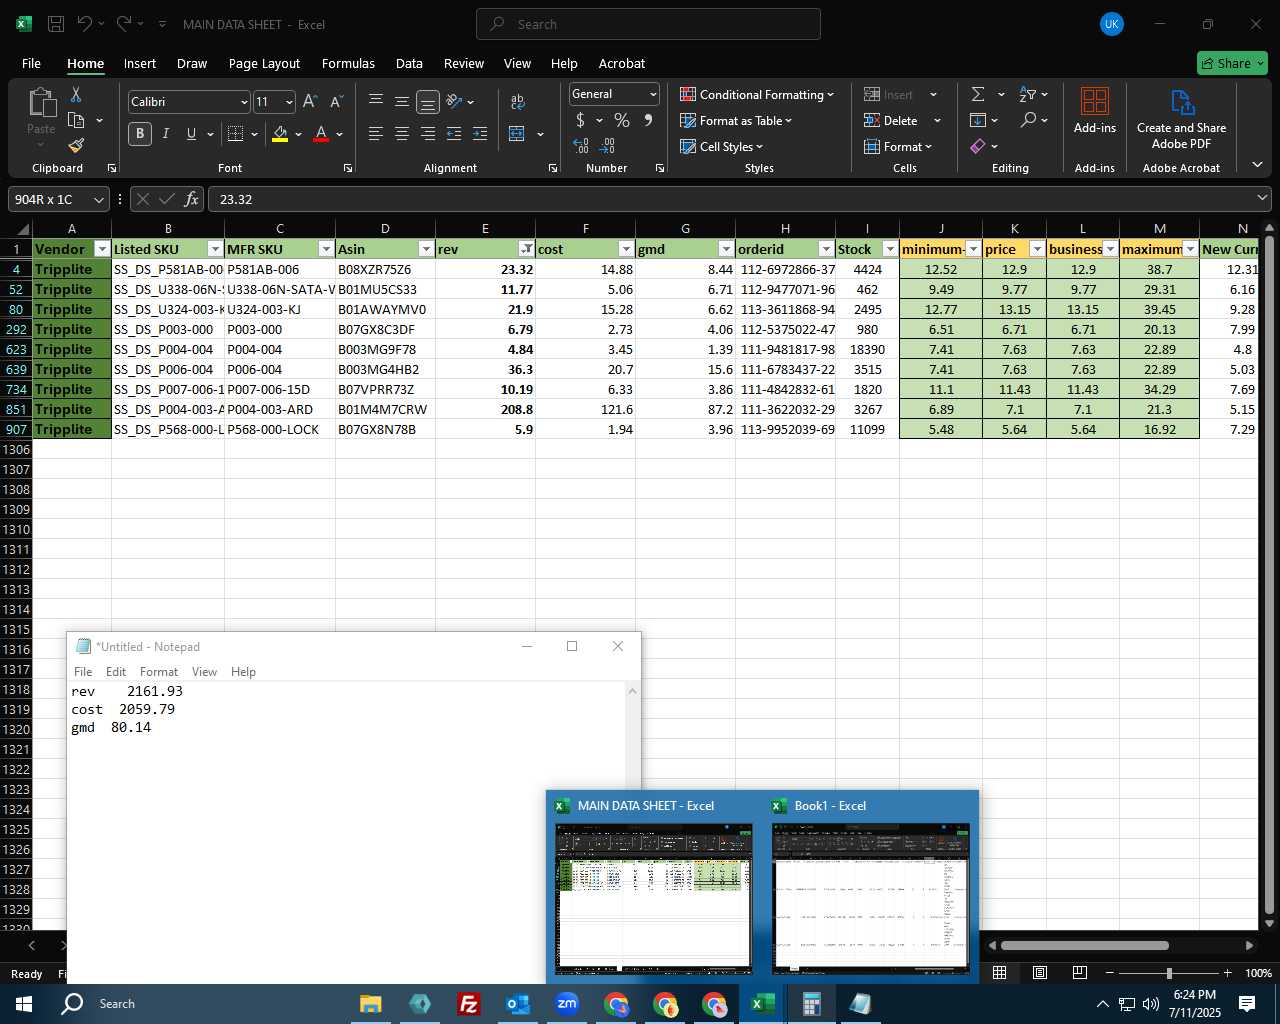Toggle Italic formatting

coord(166,133)
